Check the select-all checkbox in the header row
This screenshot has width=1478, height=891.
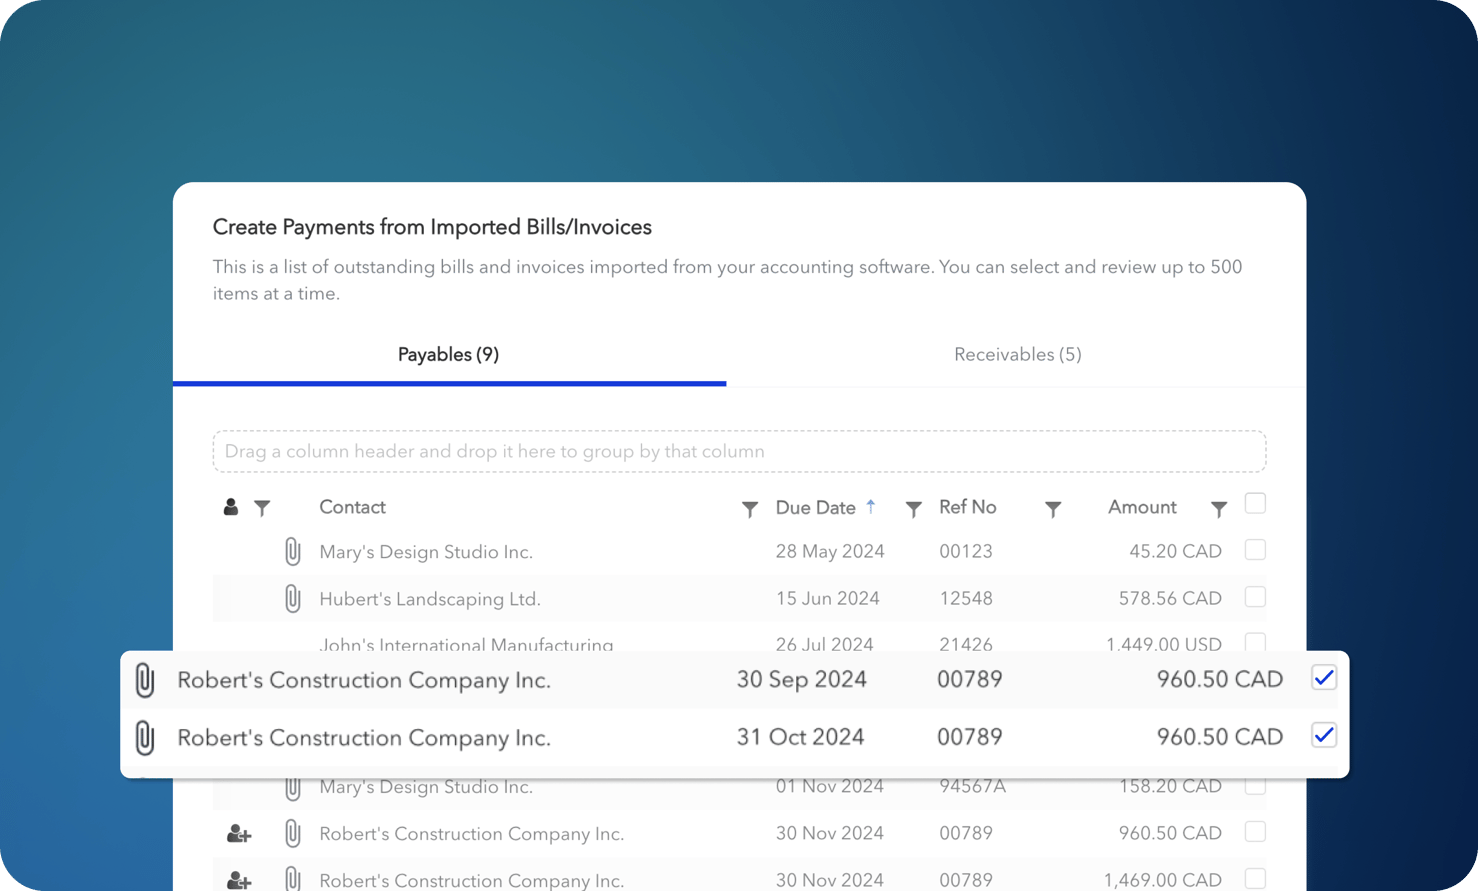point(1255,504)
